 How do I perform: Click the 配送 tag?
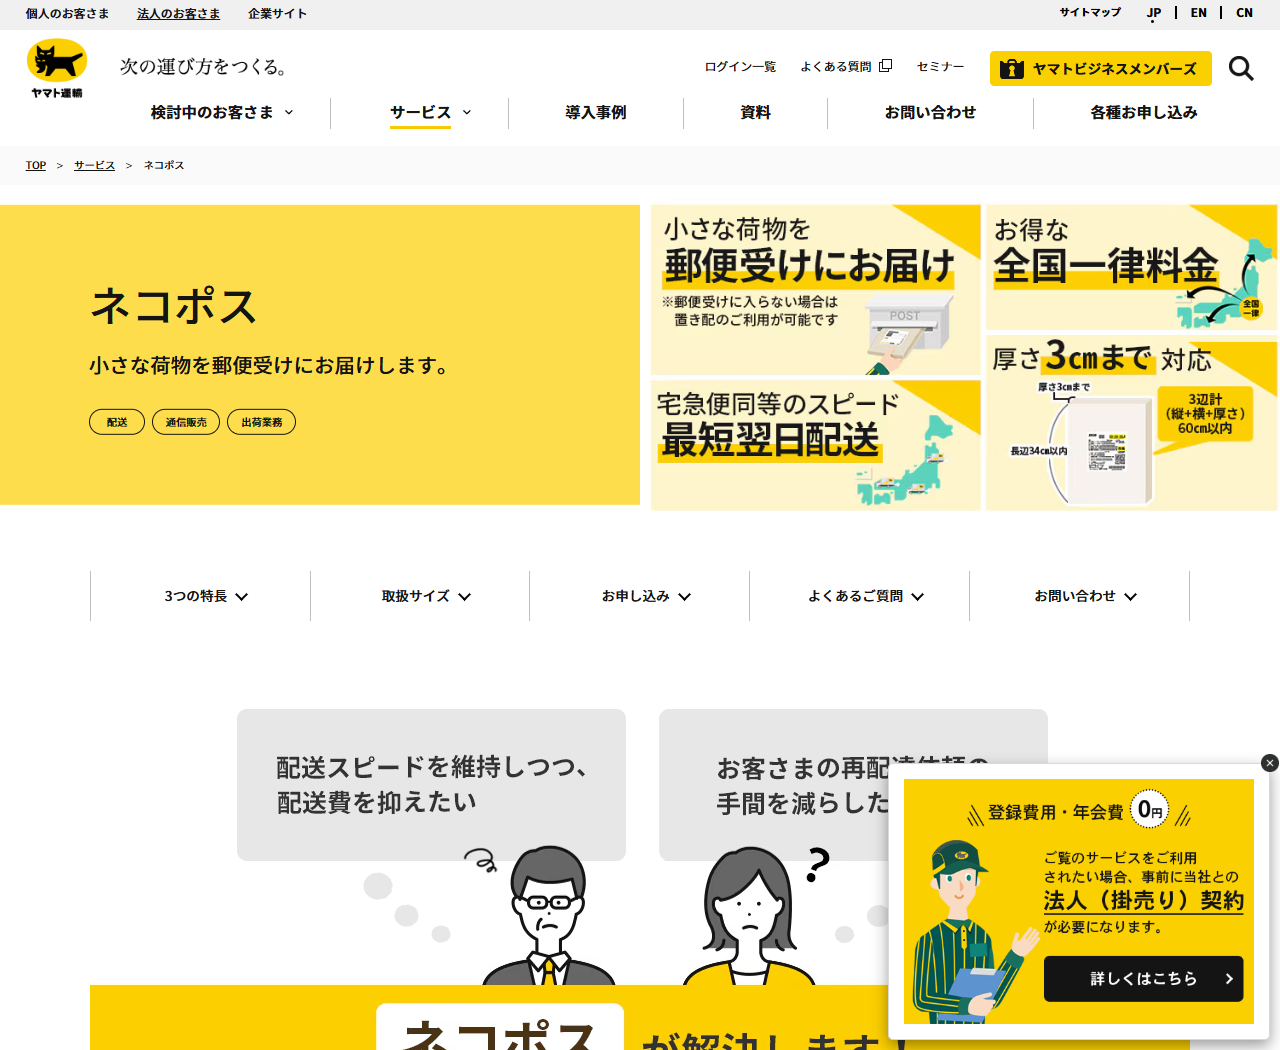coord(117,422)
